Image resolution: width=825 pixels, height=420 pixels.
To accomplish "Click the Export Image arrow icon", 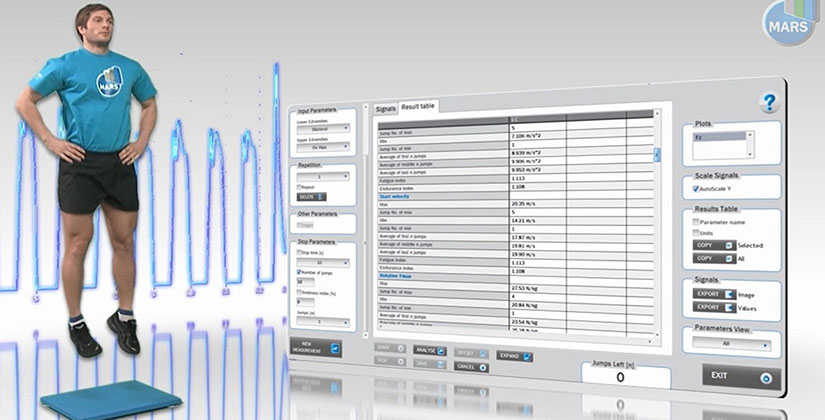I will point(726,295).
